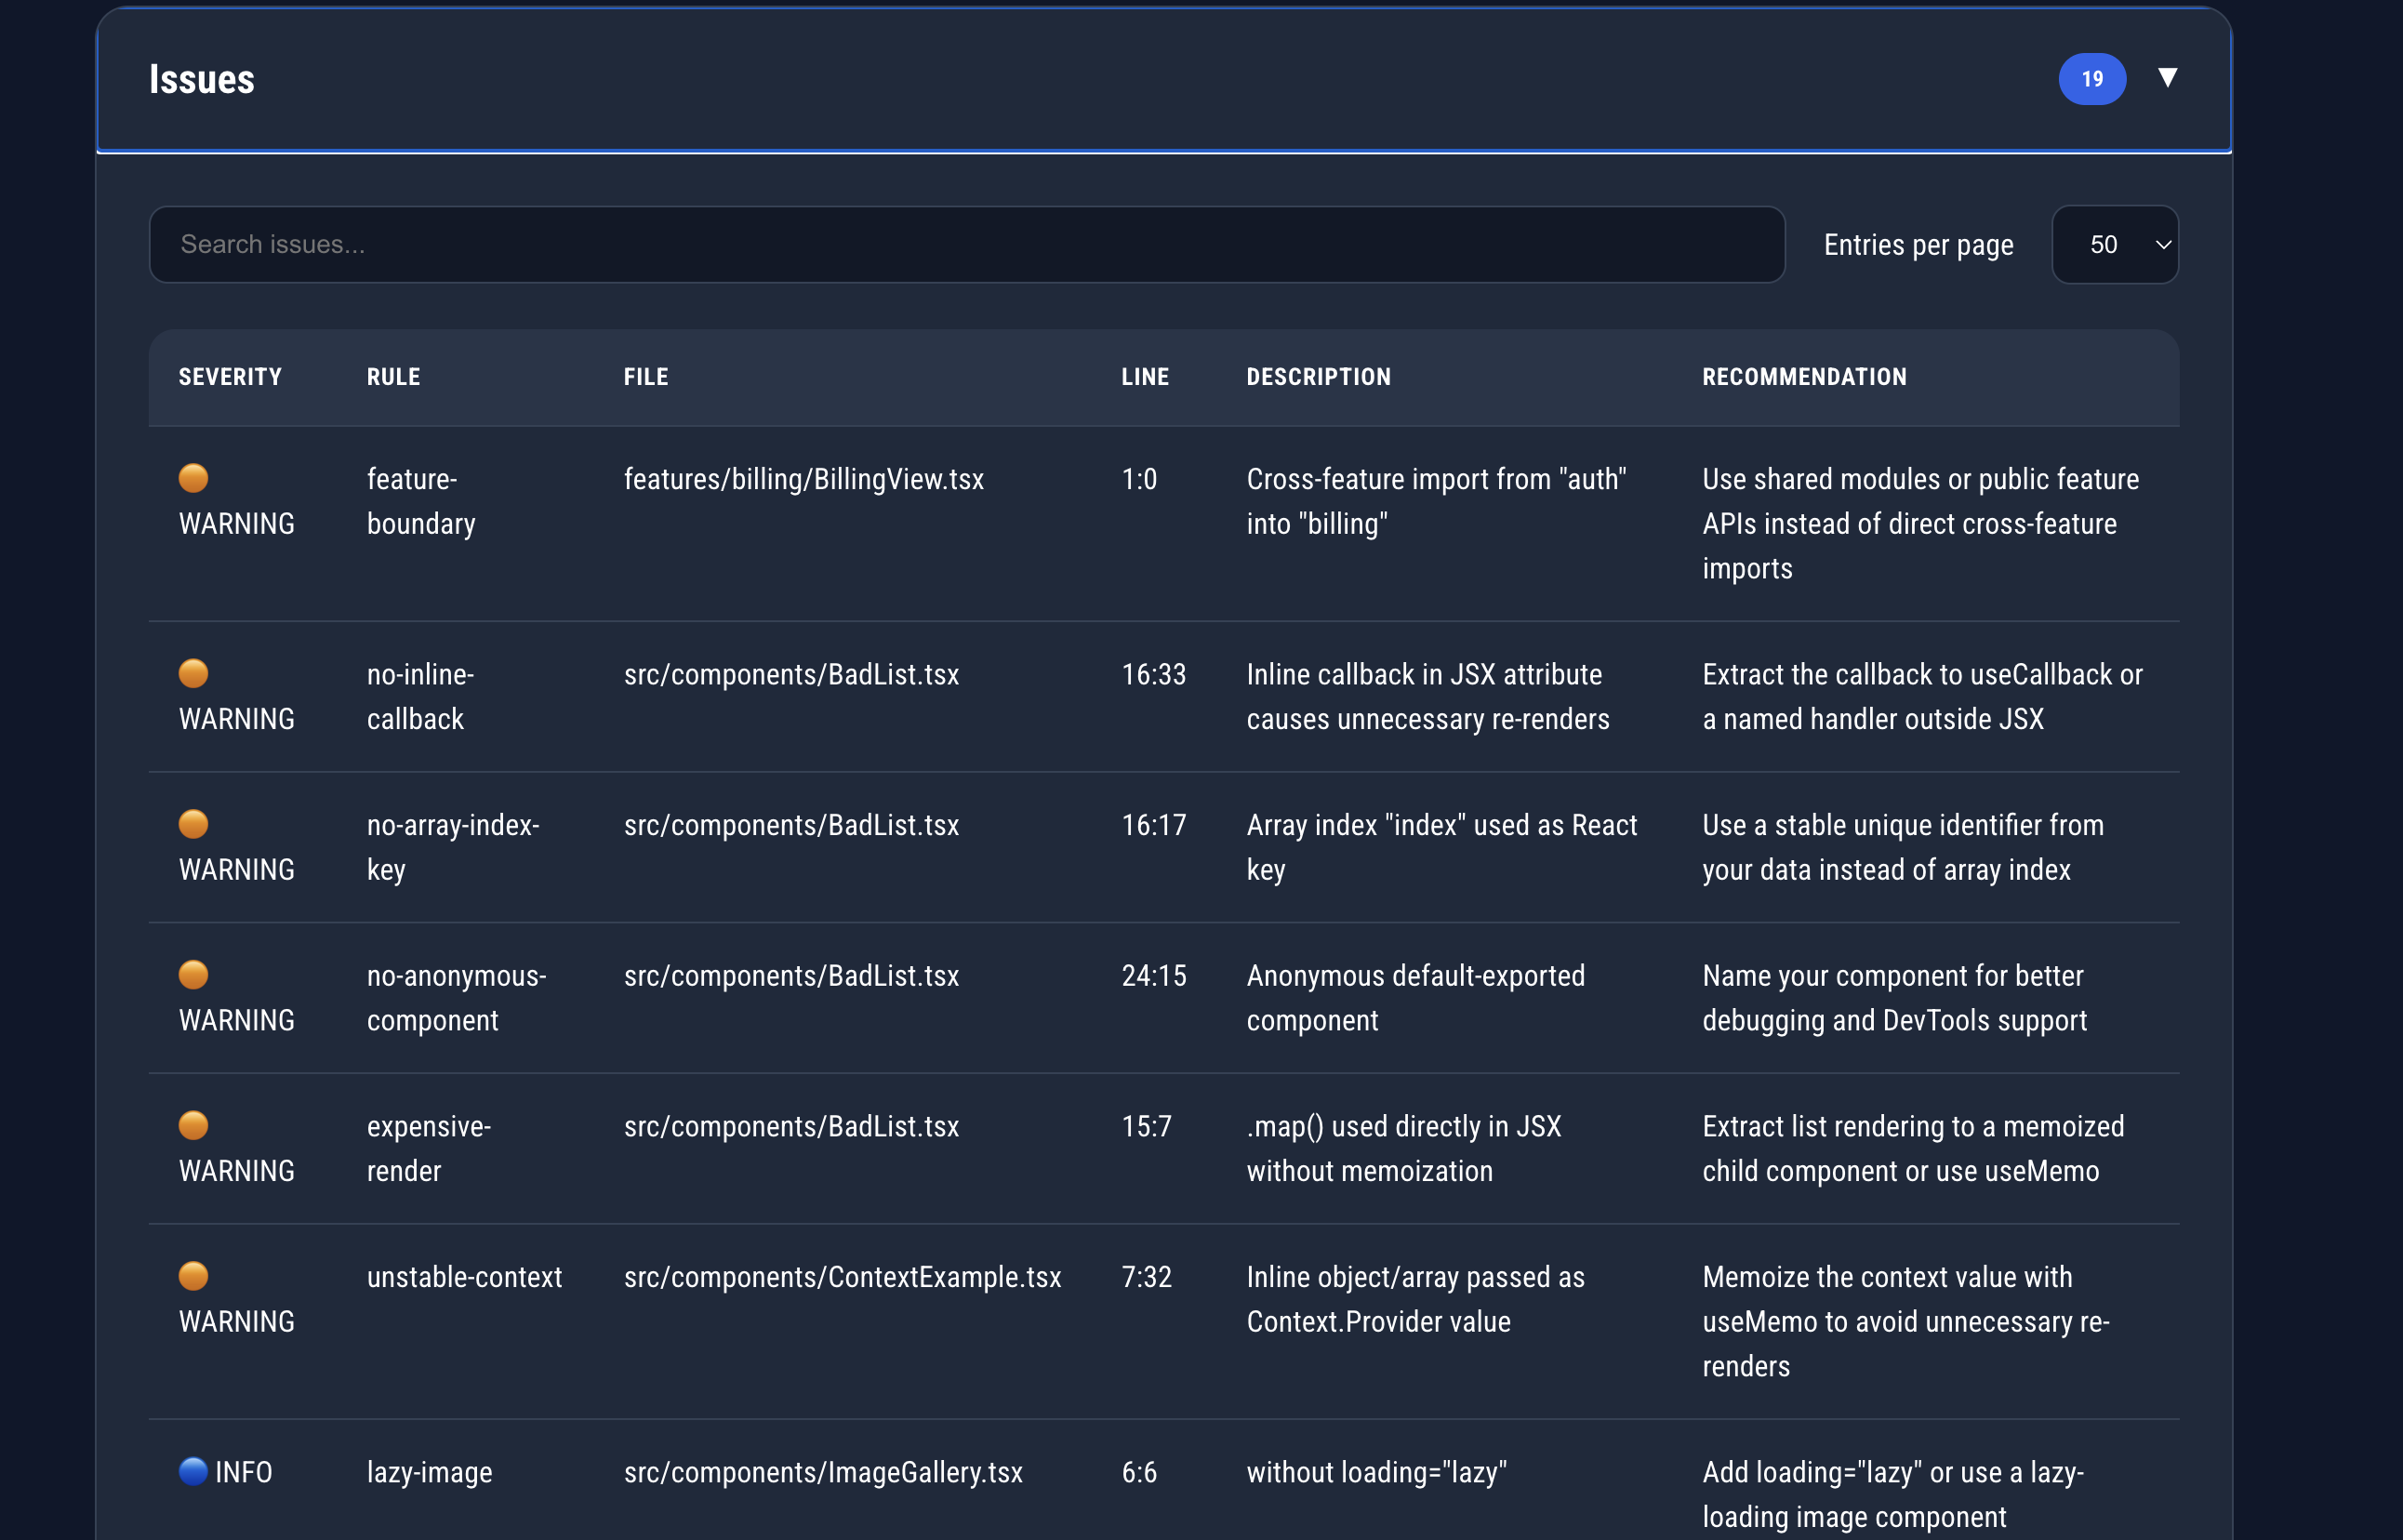
Task: Open the Entries per page dropdown showing 50
Action: 2115,244
